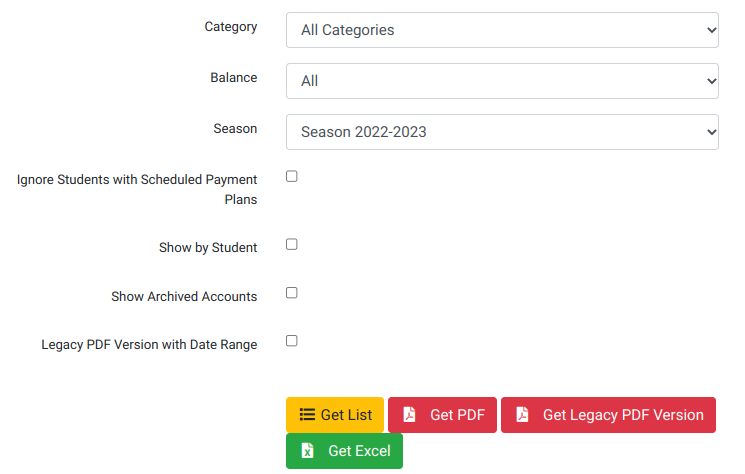The width and height of the screenshot is (745, 474).
Task: Click the Get PDF button
Action: click(x=442, y=415)
